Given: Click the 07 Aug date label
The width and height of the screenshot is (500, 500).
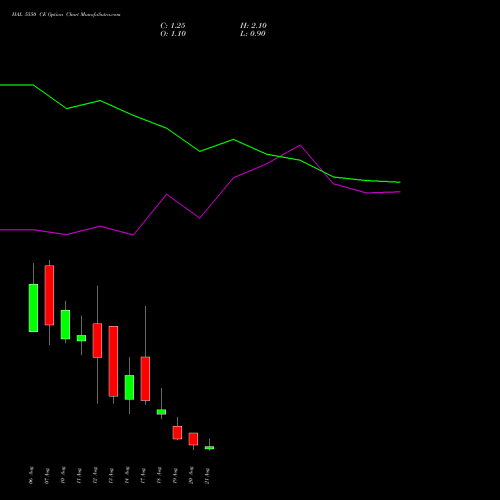Looking at the screenshot, I should click(x=47, y=475).
